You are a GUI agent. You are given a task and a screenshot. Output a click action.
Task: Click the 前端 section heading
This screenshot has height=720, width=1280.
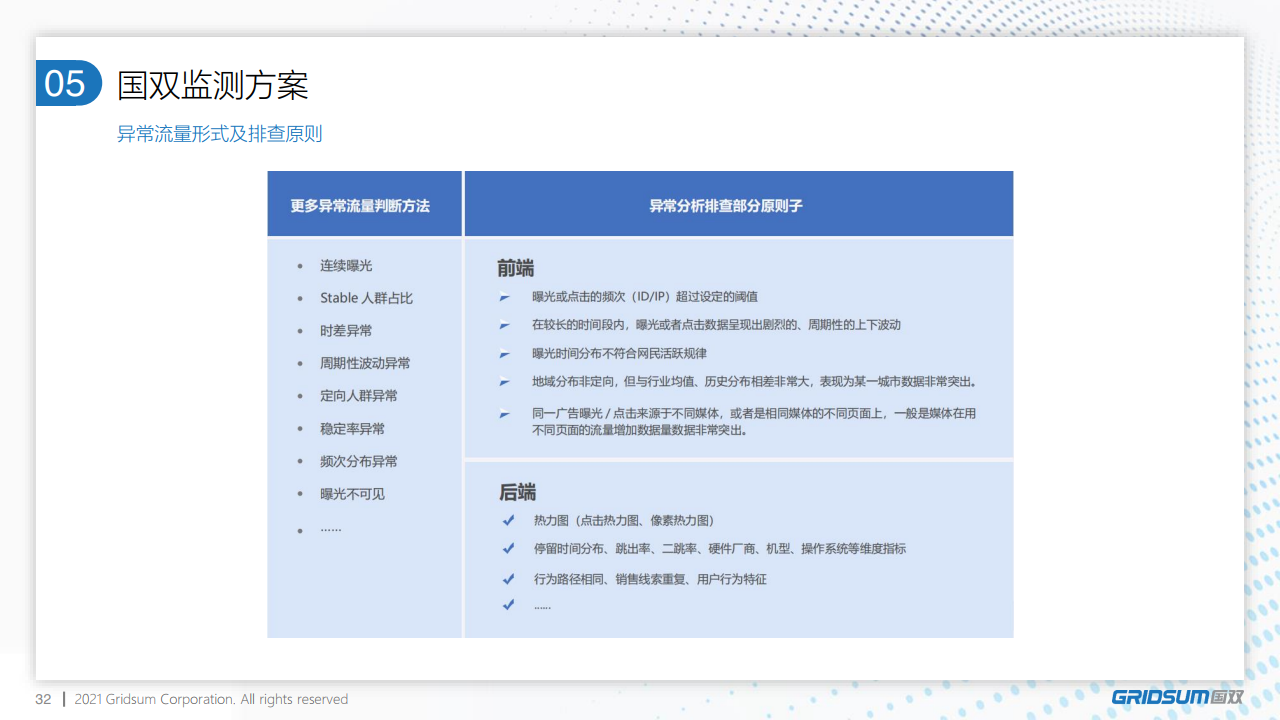(x=516, y=268)
